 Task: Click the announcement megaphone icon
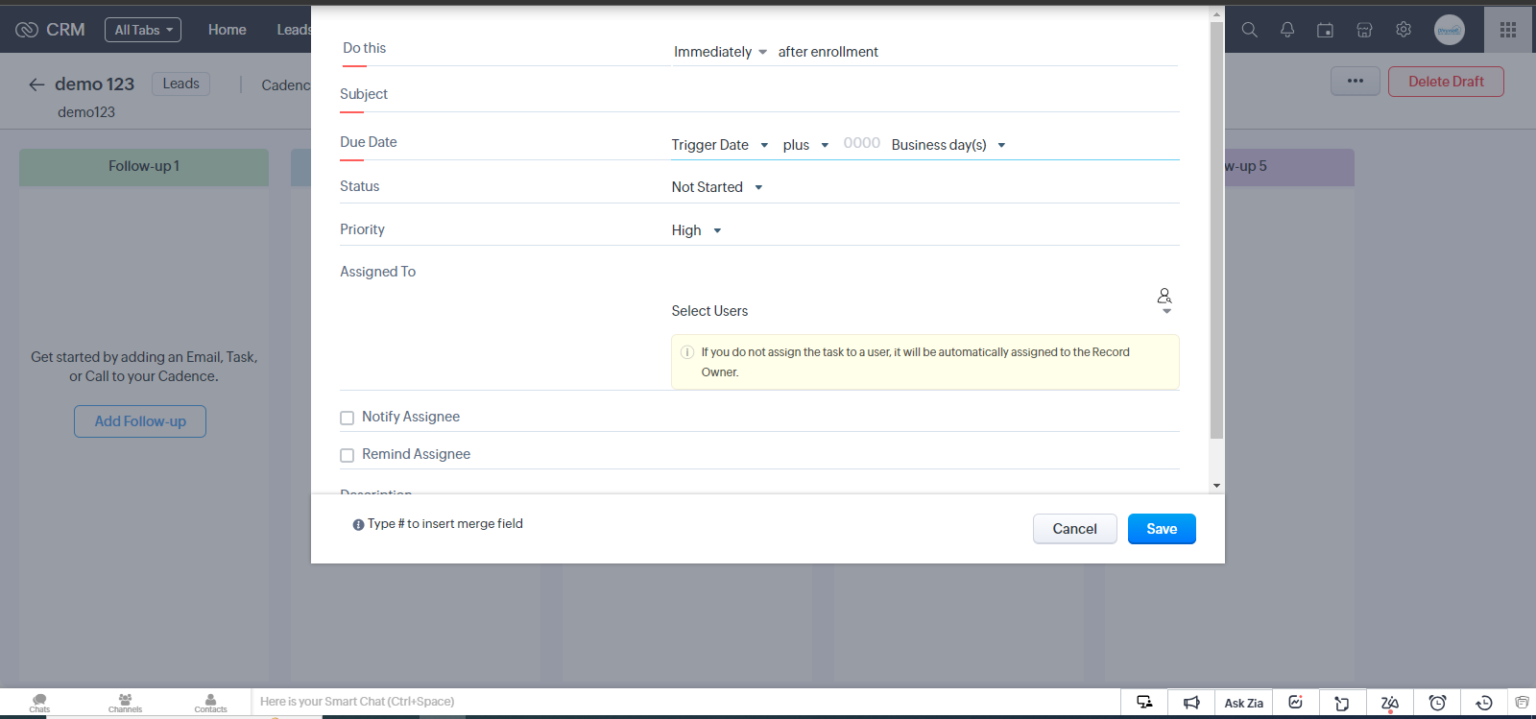[x=1191, y=702]
